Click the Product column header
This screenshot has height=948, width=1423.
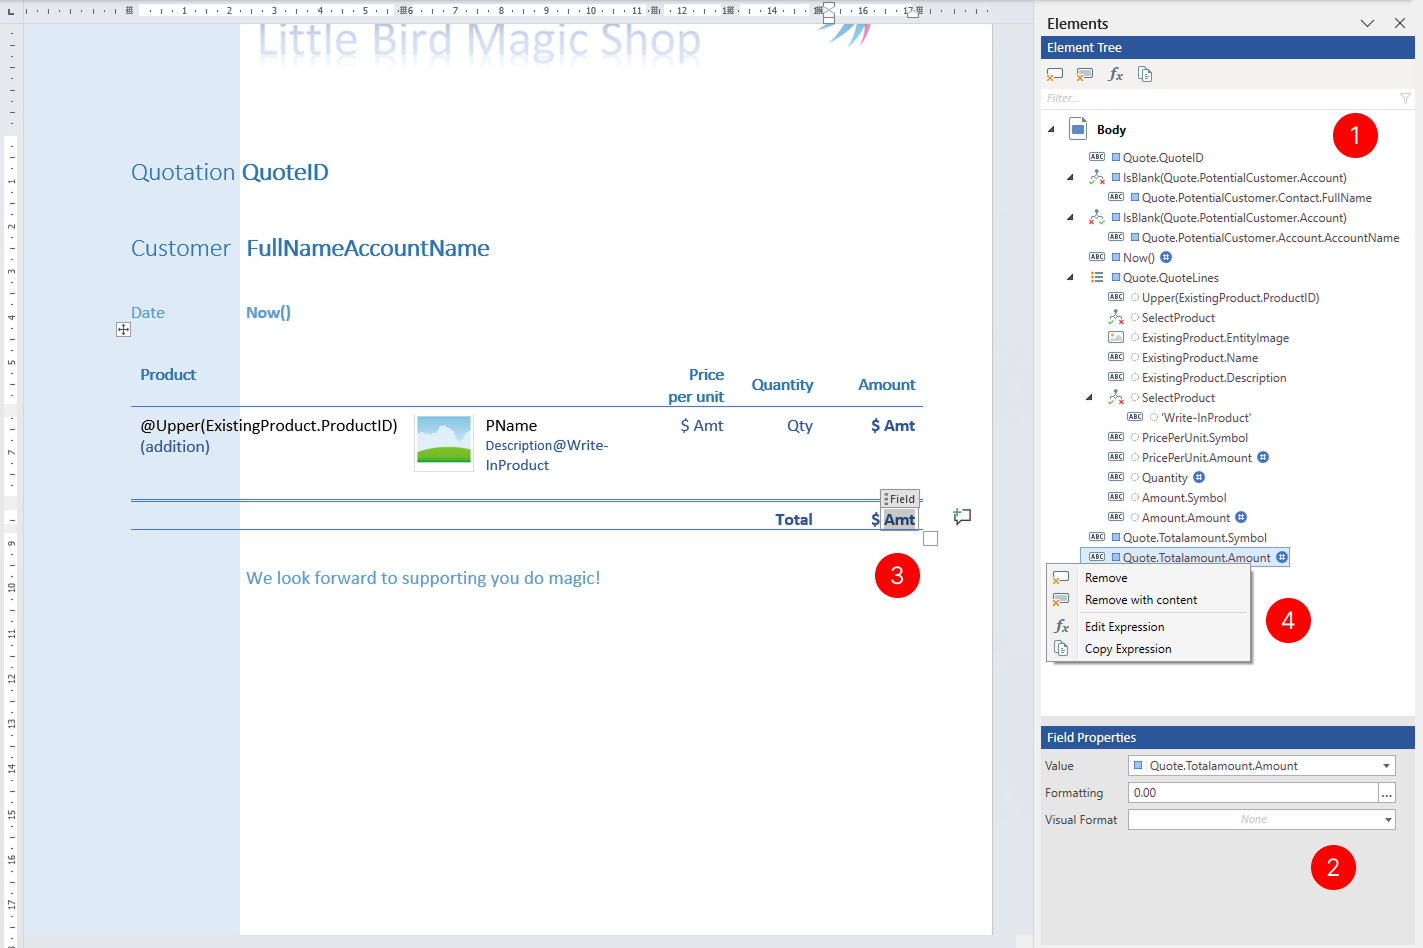[x=168, y=375]
